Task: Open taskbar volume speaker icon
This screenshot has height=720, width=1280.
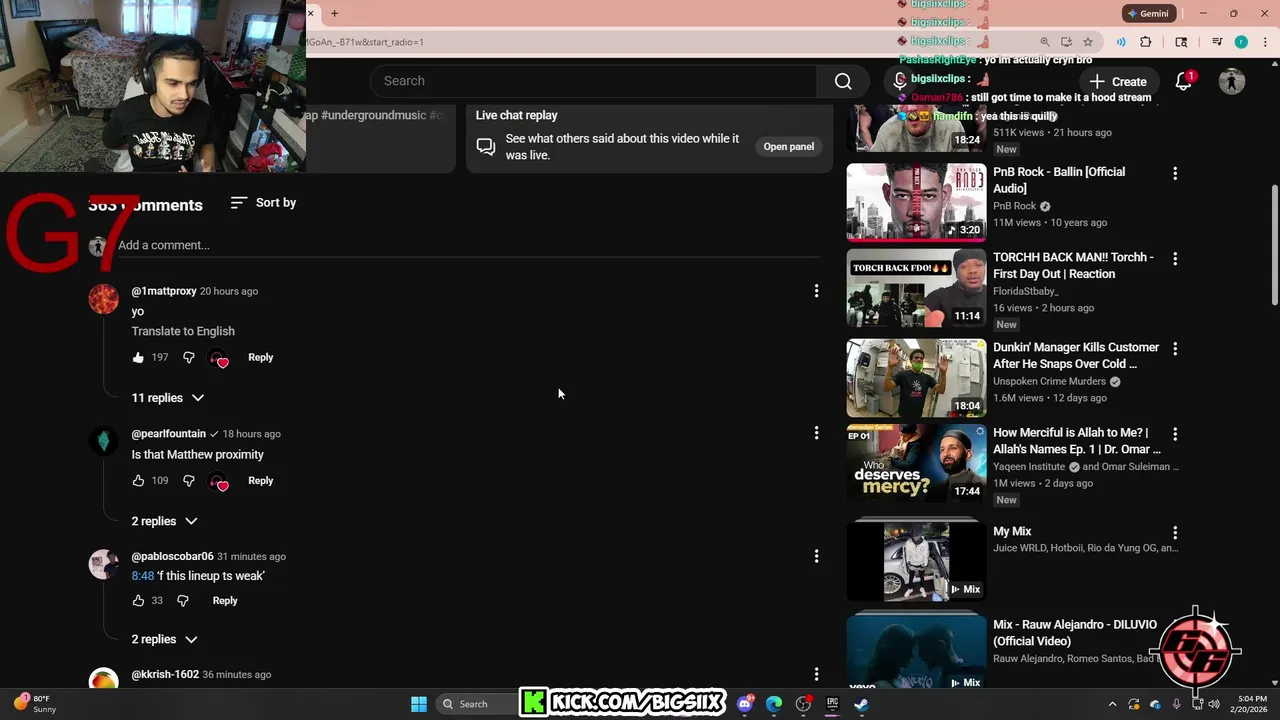Action: point(1214,704)
